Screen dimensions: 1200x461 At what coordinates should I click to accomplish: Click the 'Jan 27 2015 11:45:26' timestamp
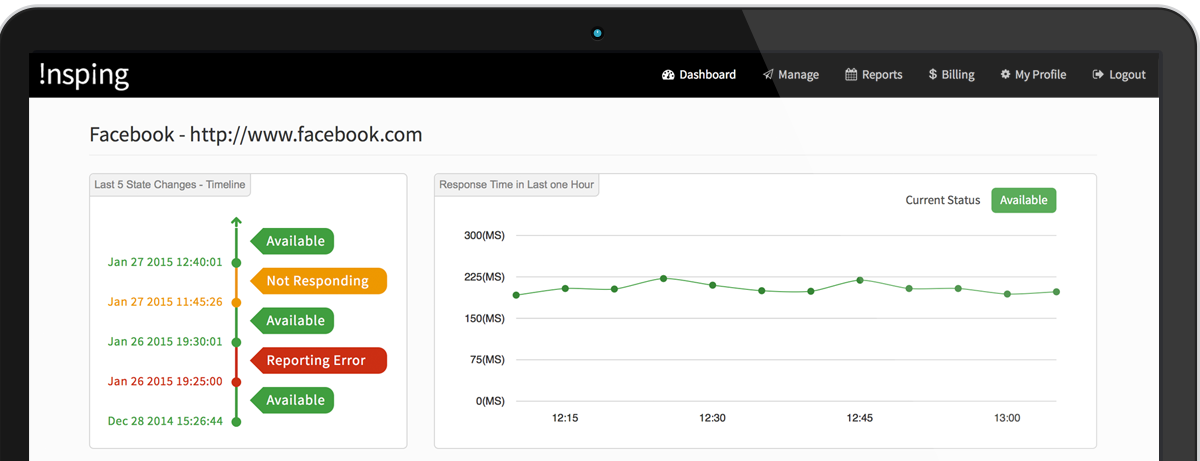pos(165,302)
